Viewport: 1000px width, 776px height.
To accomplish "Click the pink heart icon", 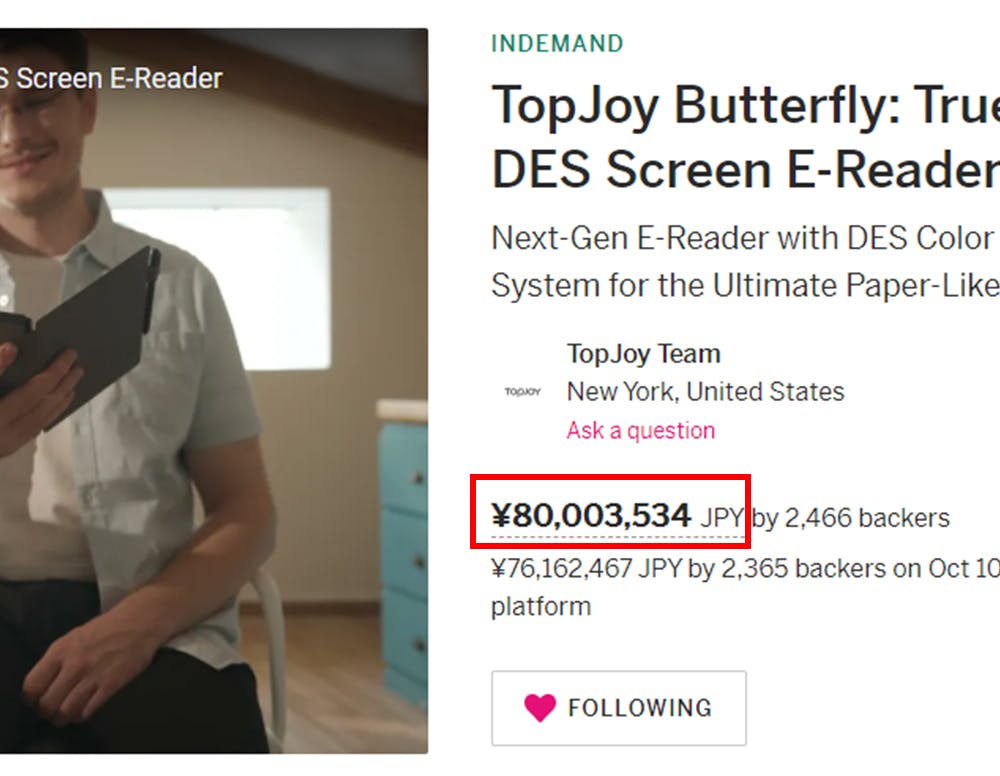I will 540,708.
